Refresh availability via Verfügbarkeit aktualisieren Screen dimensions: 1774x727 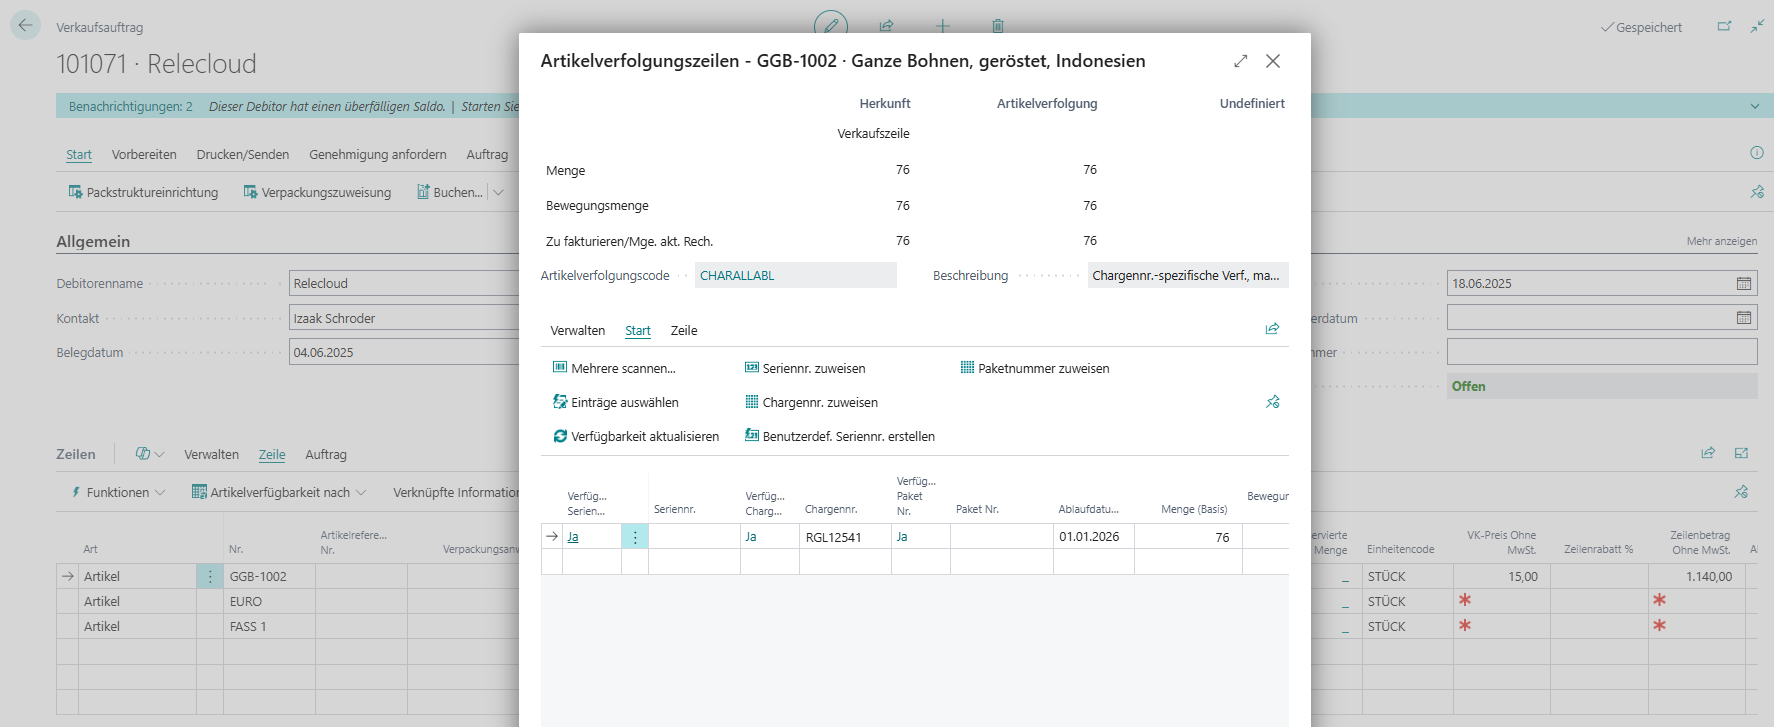(636, 436)
